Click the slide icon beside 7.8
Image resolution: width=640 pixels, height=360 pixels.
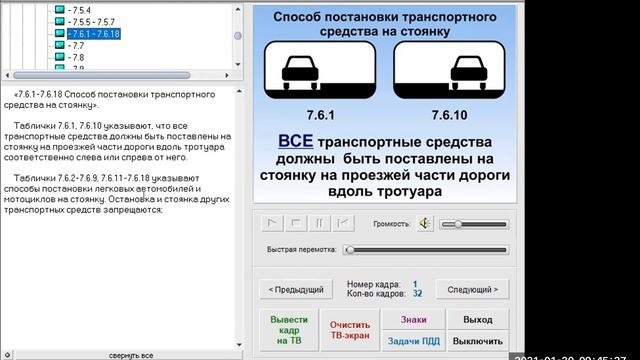(x=60, y=57)
